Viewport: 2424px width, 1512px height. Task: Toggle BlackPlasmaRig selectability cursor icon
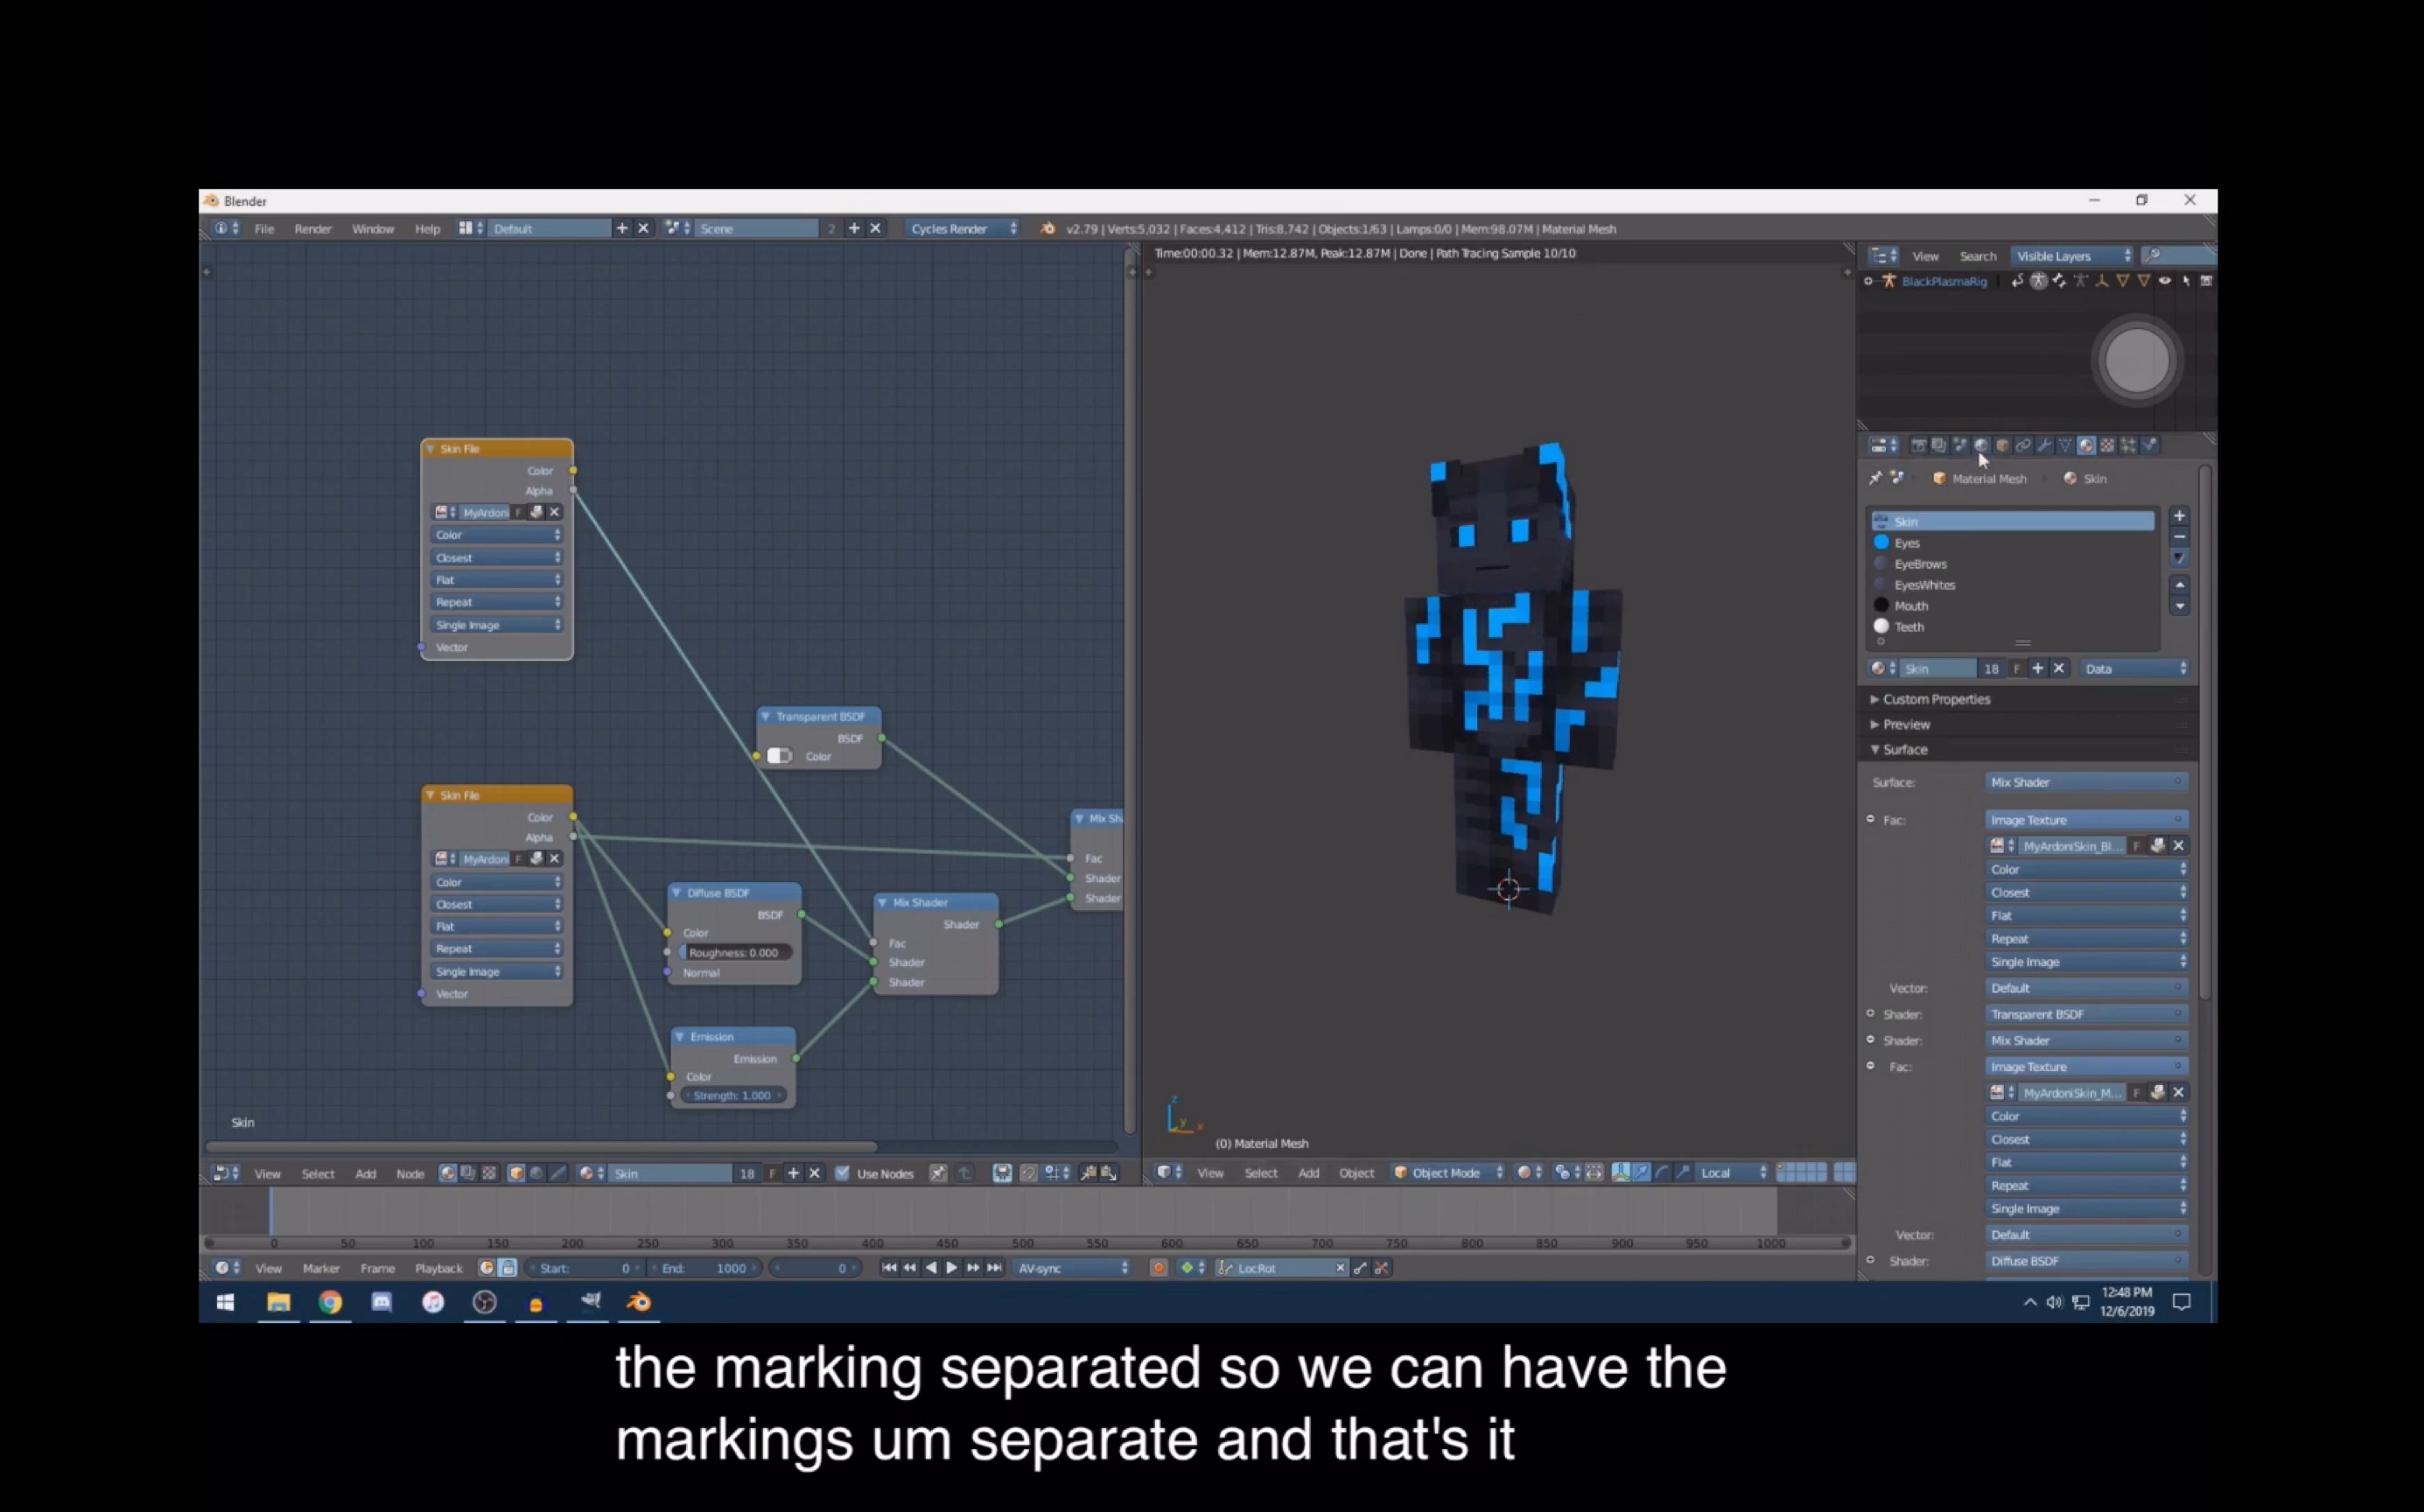2186,281
